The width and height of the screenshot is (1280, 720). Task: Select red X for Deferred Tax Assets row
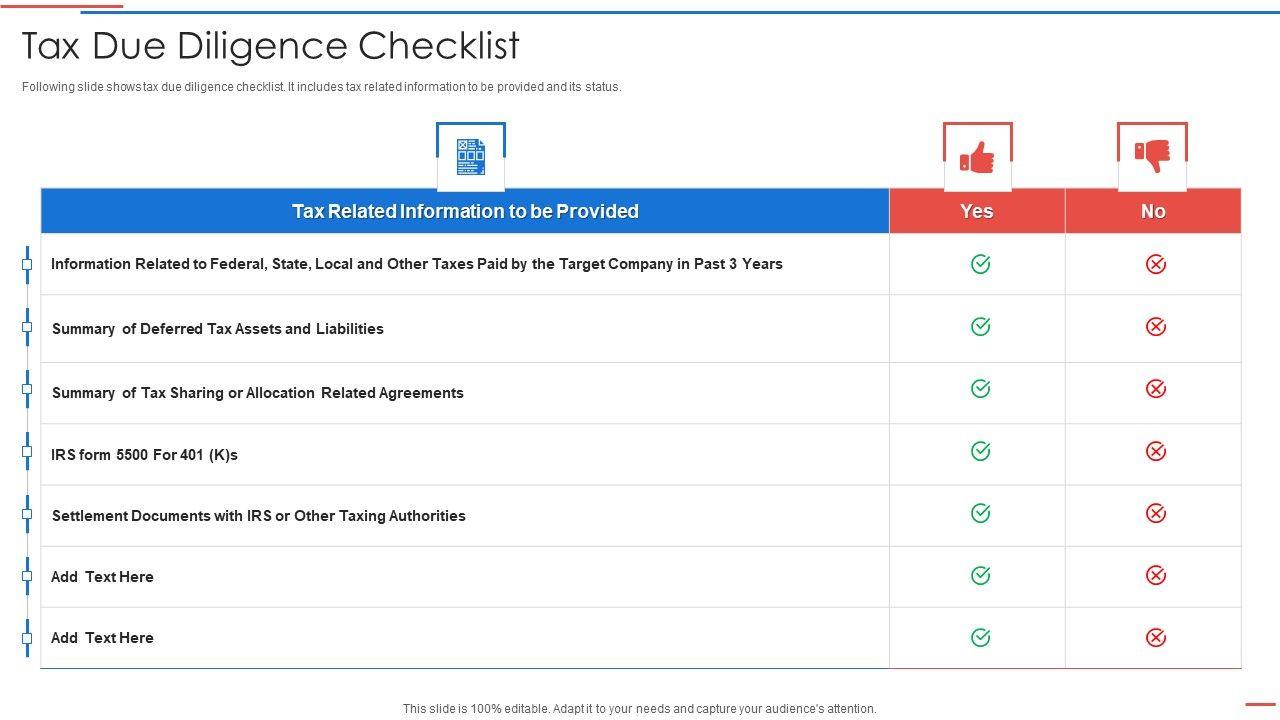point(1155,327)
